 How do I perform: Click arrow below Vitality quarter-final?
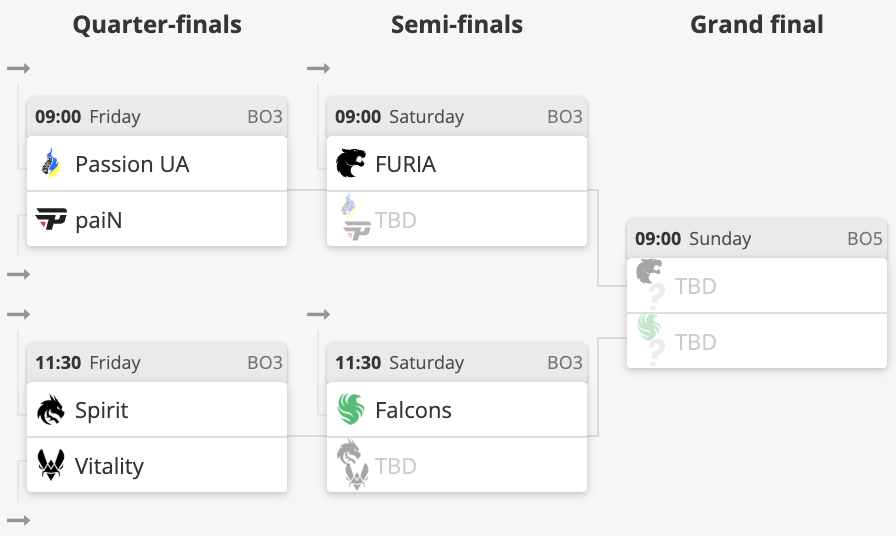point(19,520)
